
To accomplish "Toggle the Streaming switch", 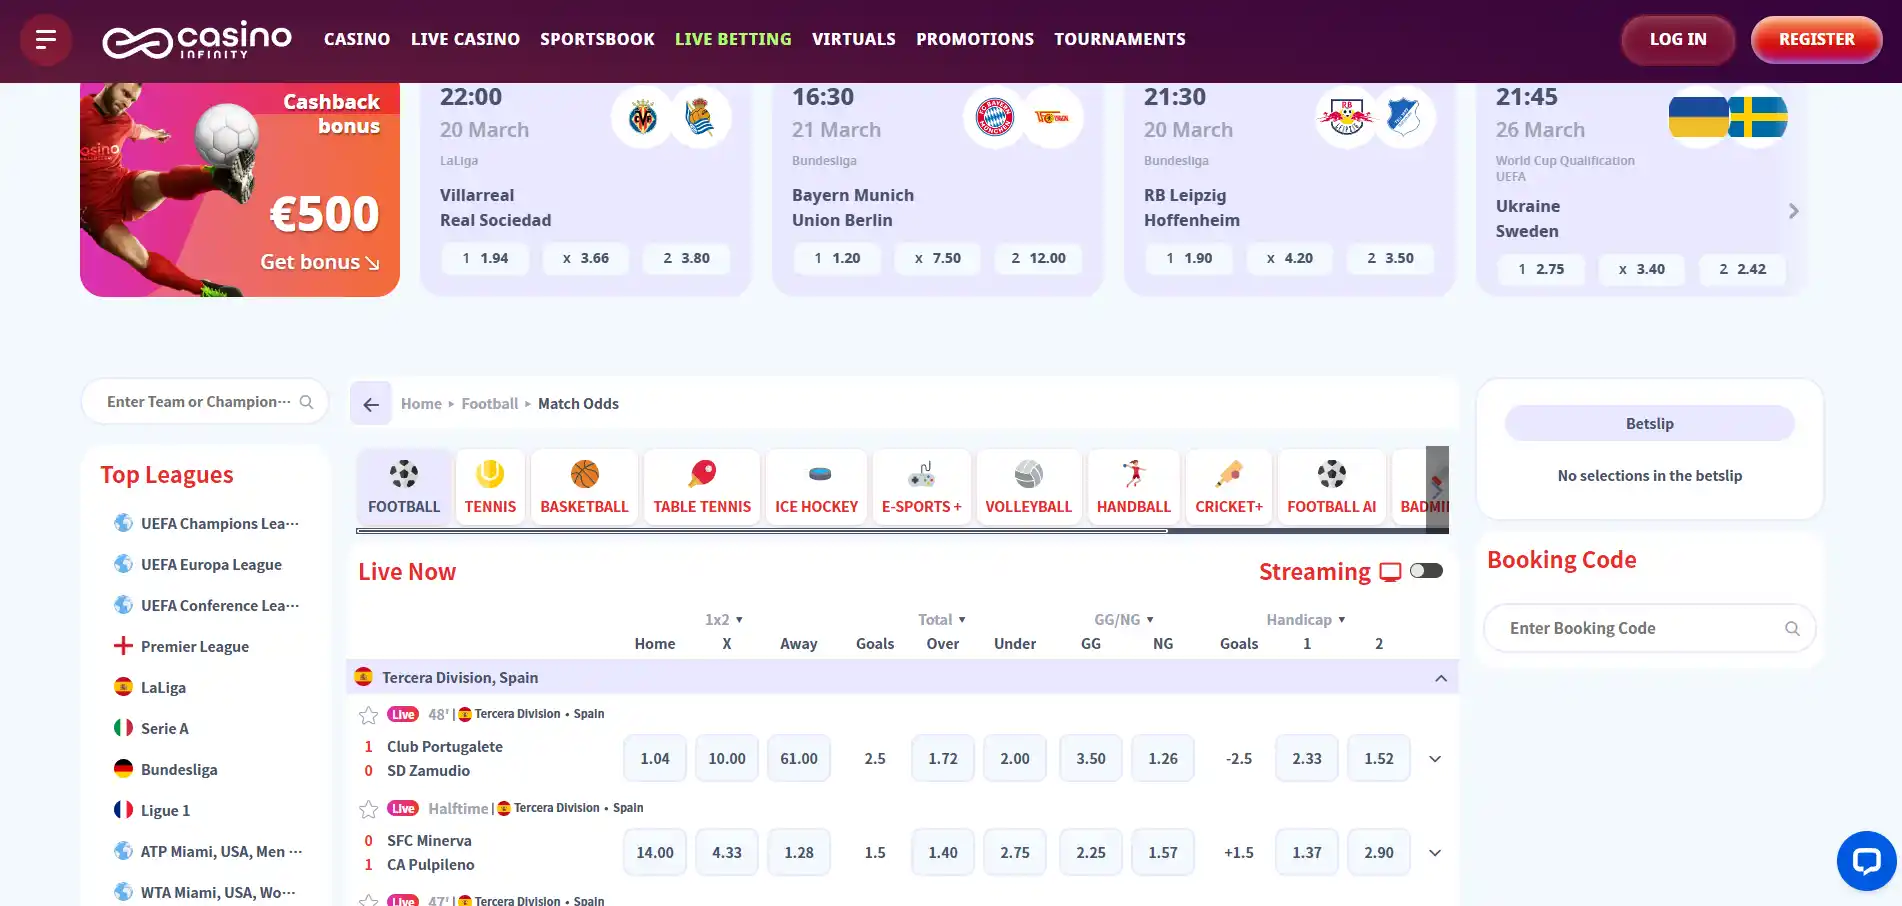I will [1427, 571].
